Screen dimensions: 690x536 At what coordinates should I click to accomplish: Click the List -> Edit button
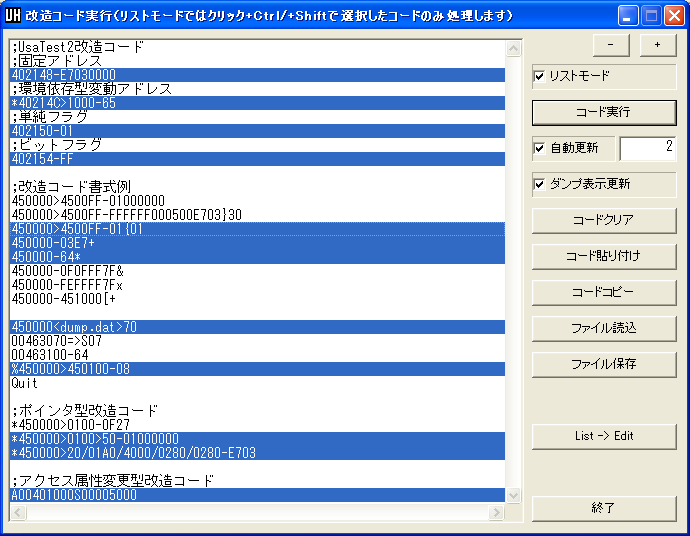tap(604, 437)
